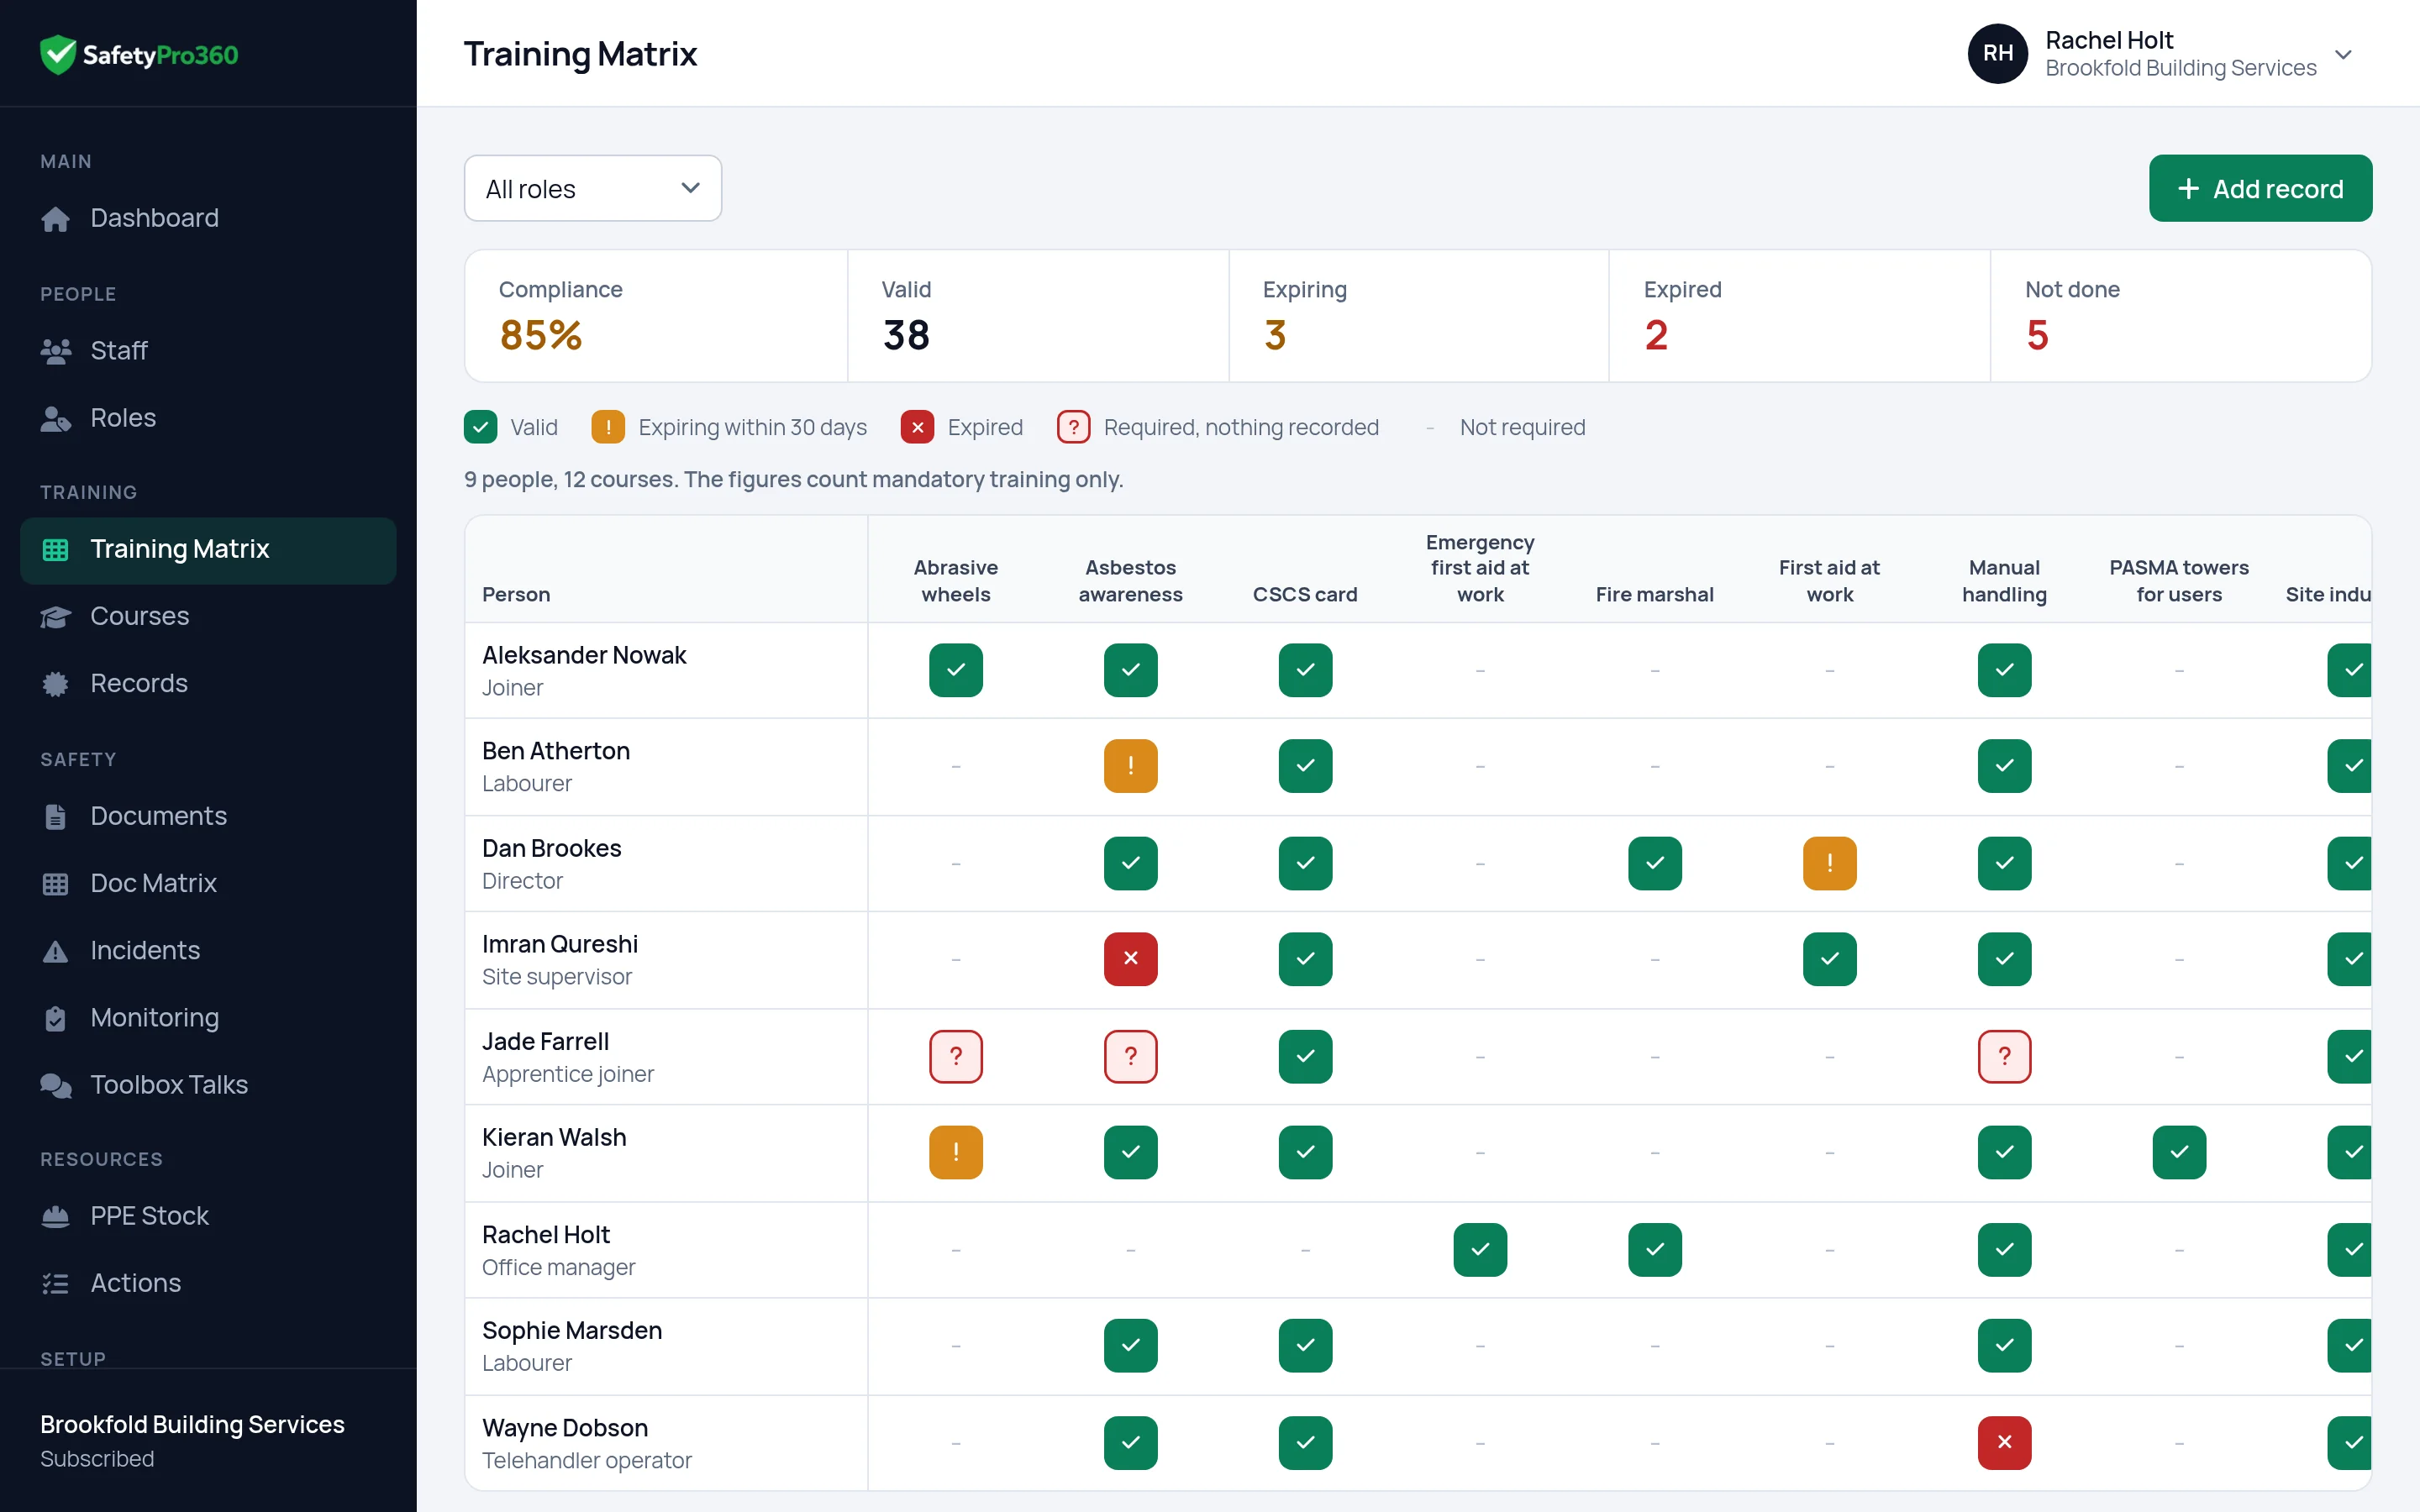Click the Incidents warning triangle icon
2420x1512 pixels.
[56, 950]
